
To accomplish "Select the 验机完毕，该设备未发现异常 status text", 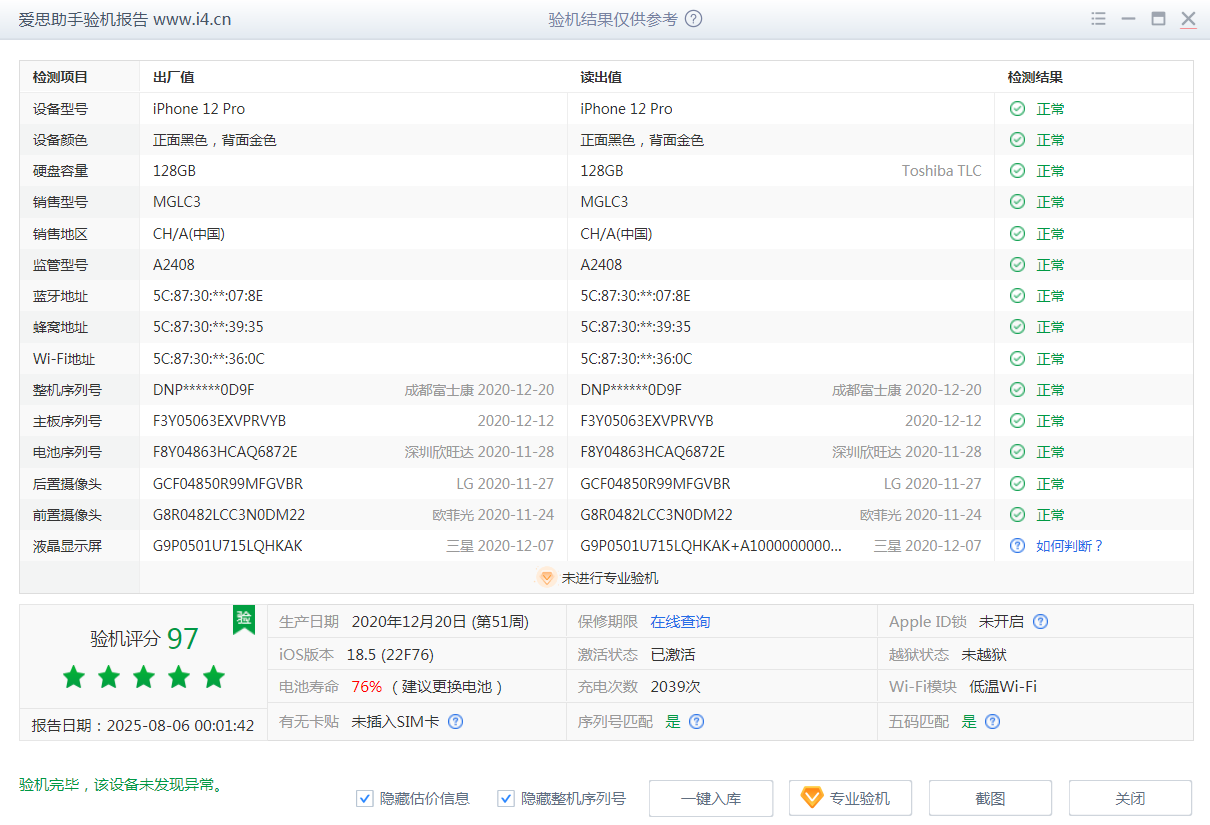I will [x=121, y=785].
